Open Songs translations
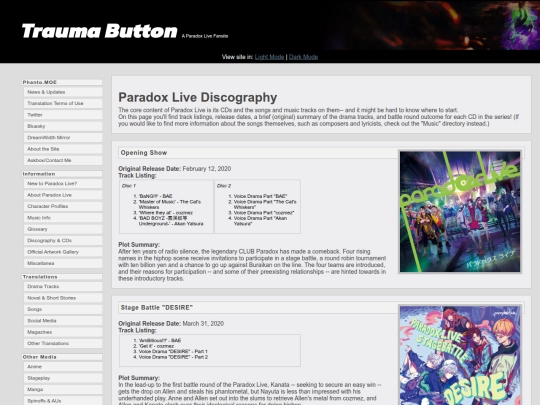540x405 pixels. pos(63,309)
